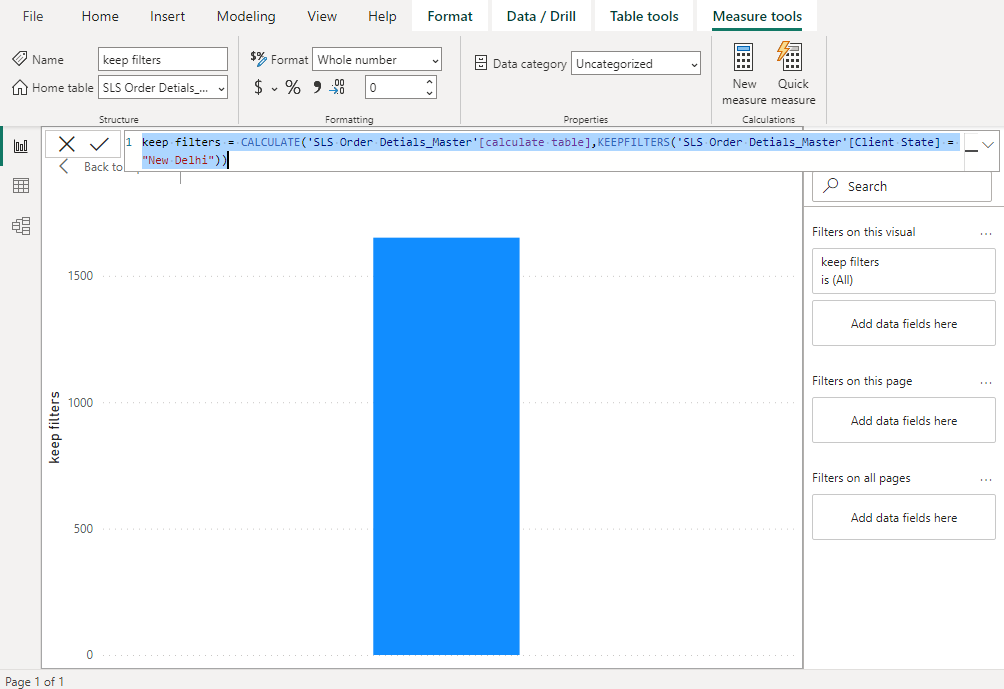The width and height of the screenshot is (1004, 689).
Task: Switch to the Insert tab
Action: (x=167, y=16)
